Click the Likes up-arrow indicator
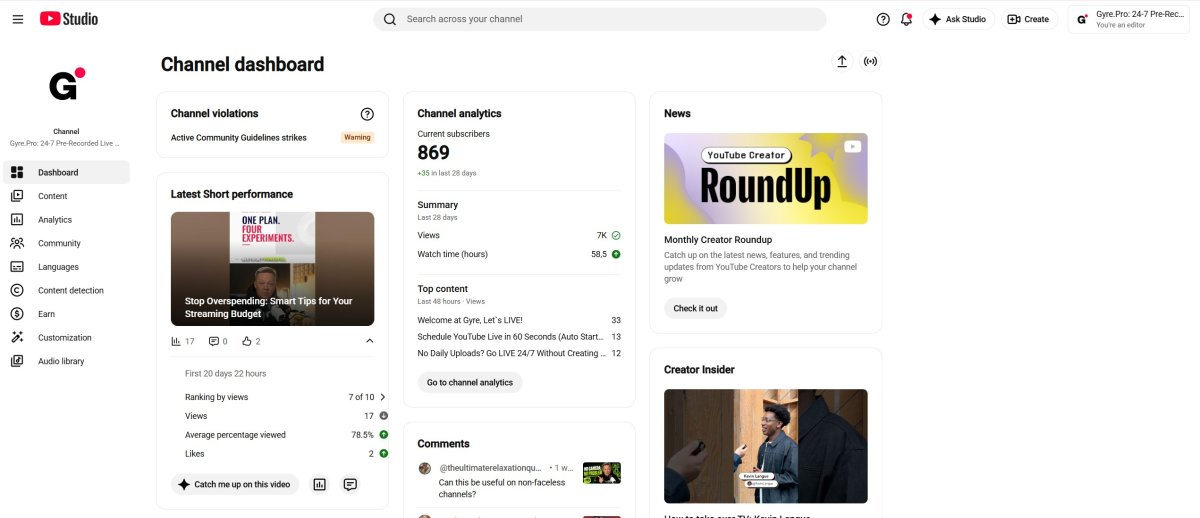1200x518 pixels. [x=384, y=454]
